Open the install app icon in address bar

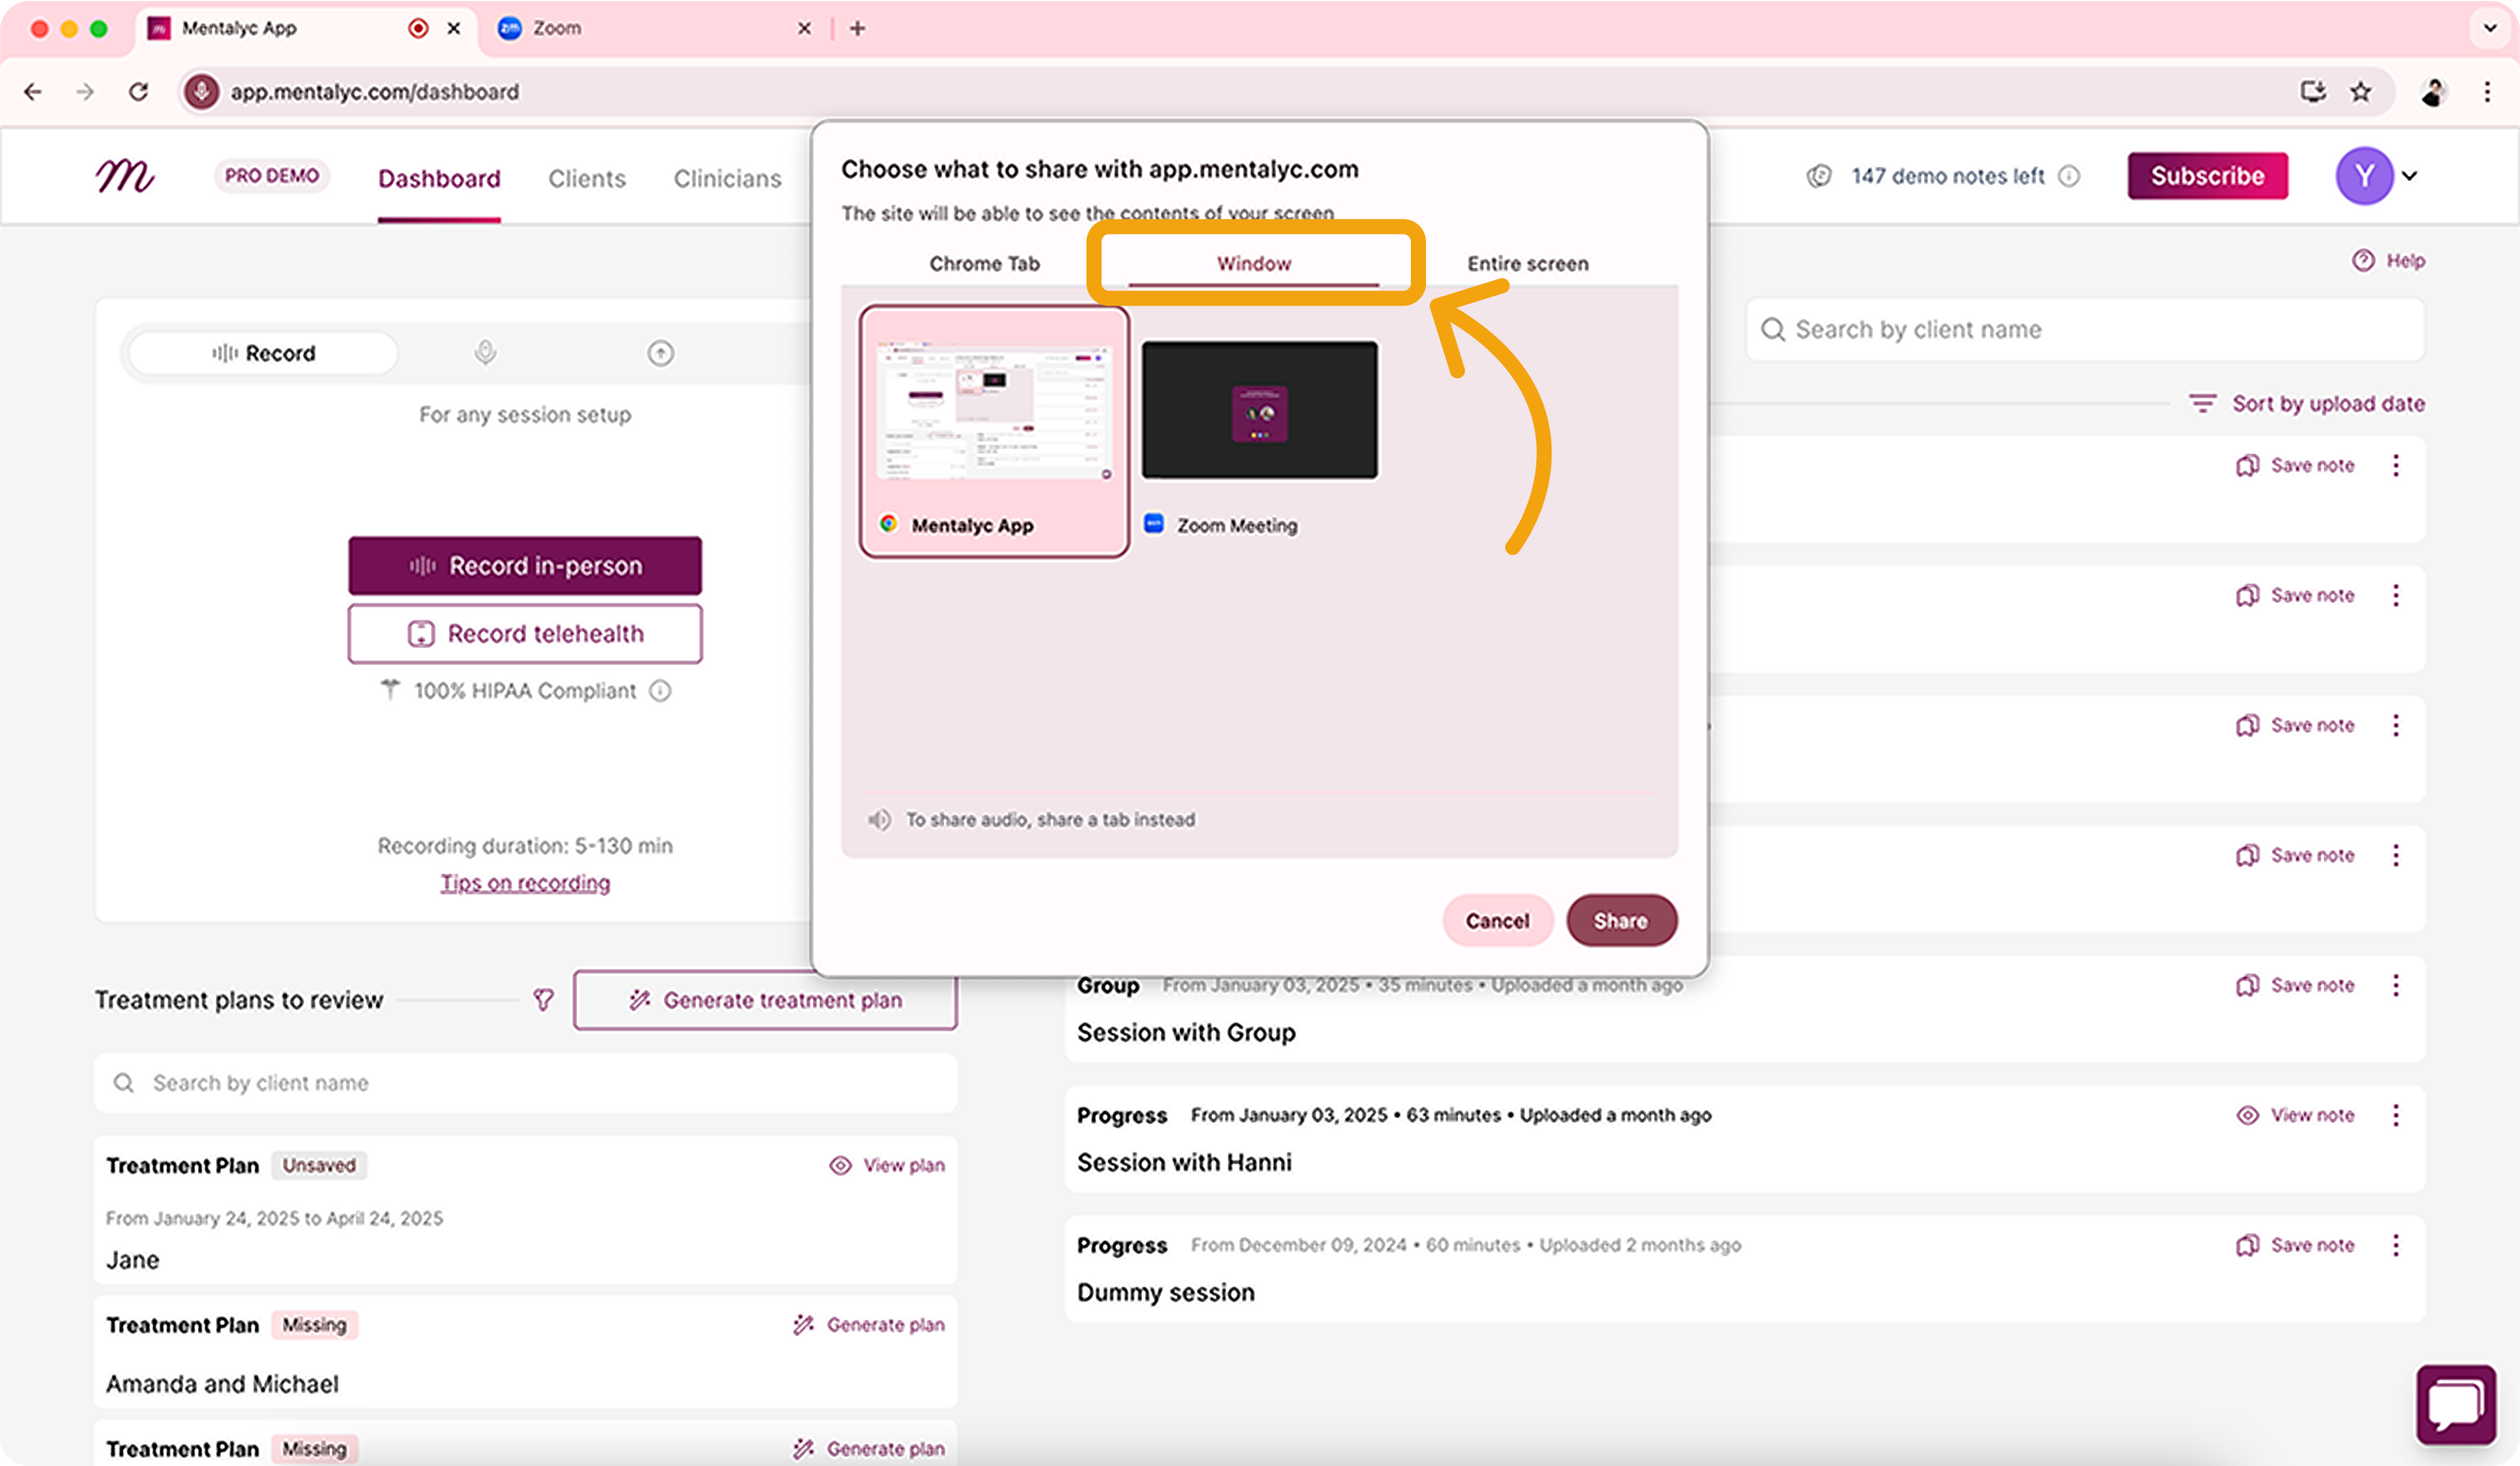pyautogui.click(x=2313, y=92)
